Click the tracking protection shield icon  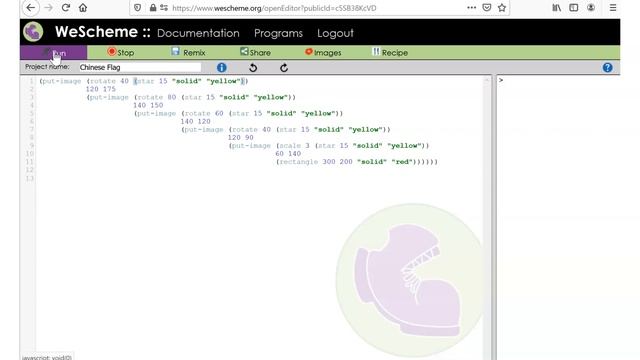138,8
